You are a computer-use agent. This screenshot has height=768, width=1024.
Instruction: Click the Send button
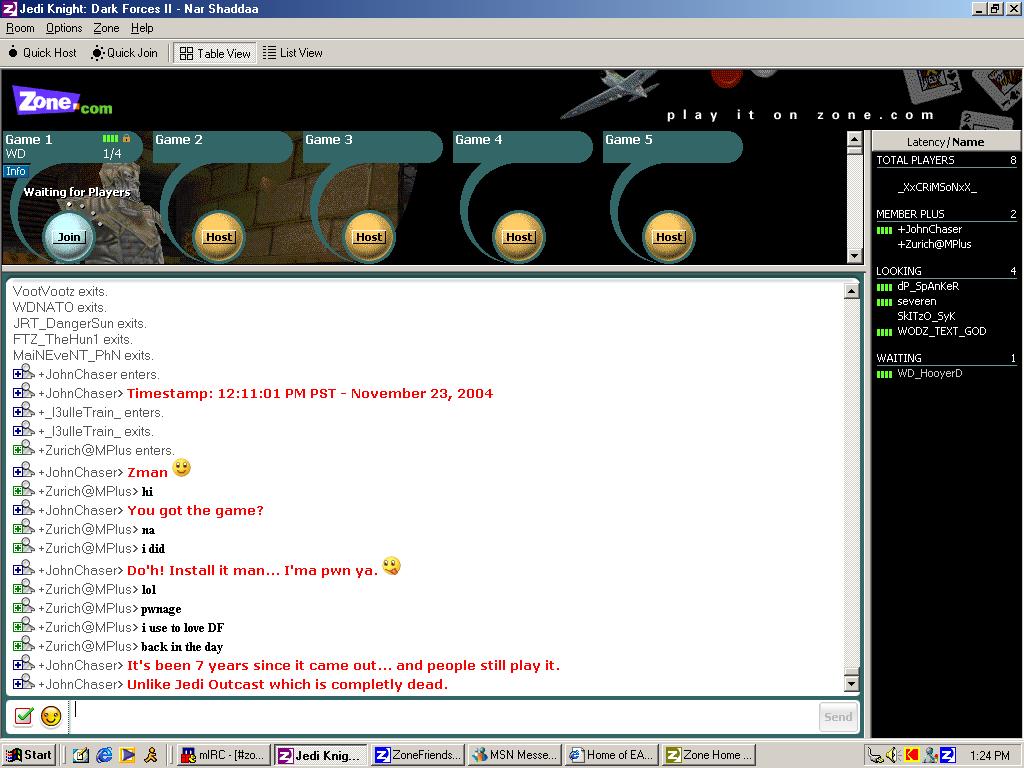(x=838, y=717)
